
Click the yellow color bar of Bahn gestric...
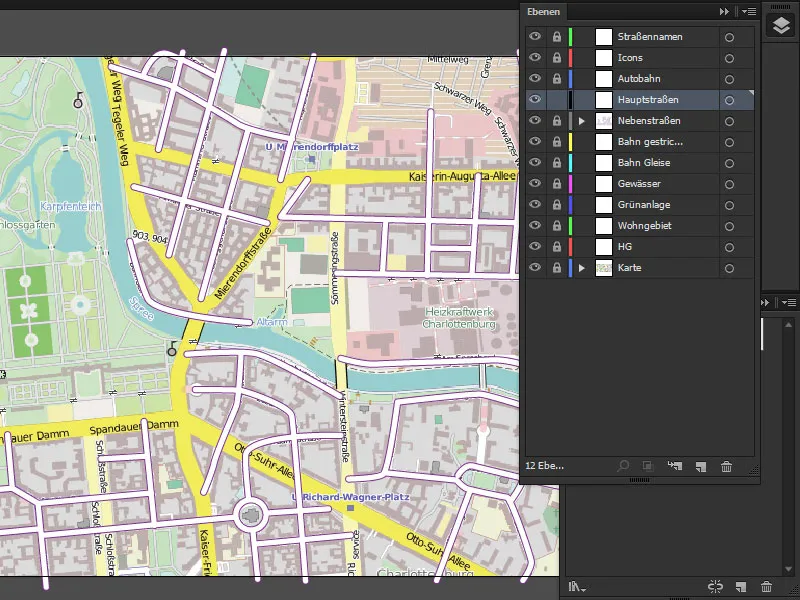pyautogui.click(x=570, y=142)
